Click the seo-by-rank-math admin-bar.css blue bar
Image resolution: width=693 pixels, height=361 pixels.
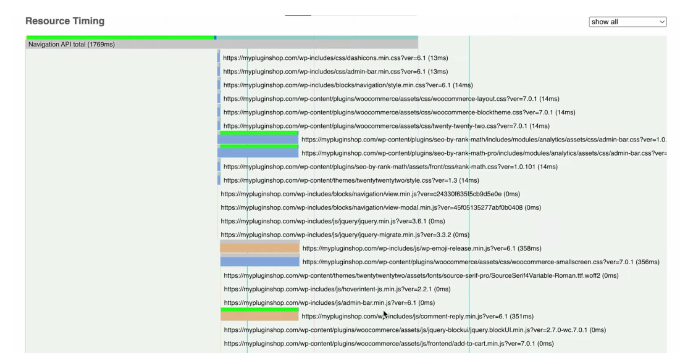[x=258, y=140]
